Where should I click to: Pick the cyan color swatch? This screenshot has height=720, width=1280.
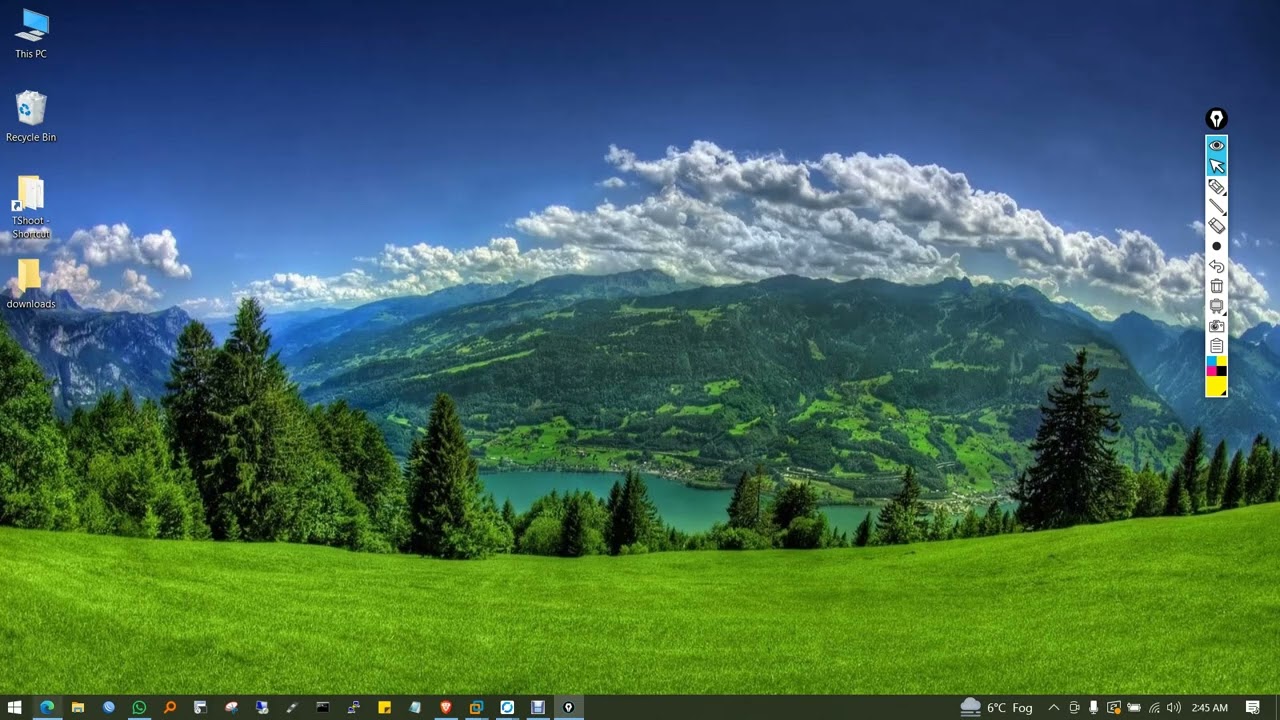coord(1211,361)
